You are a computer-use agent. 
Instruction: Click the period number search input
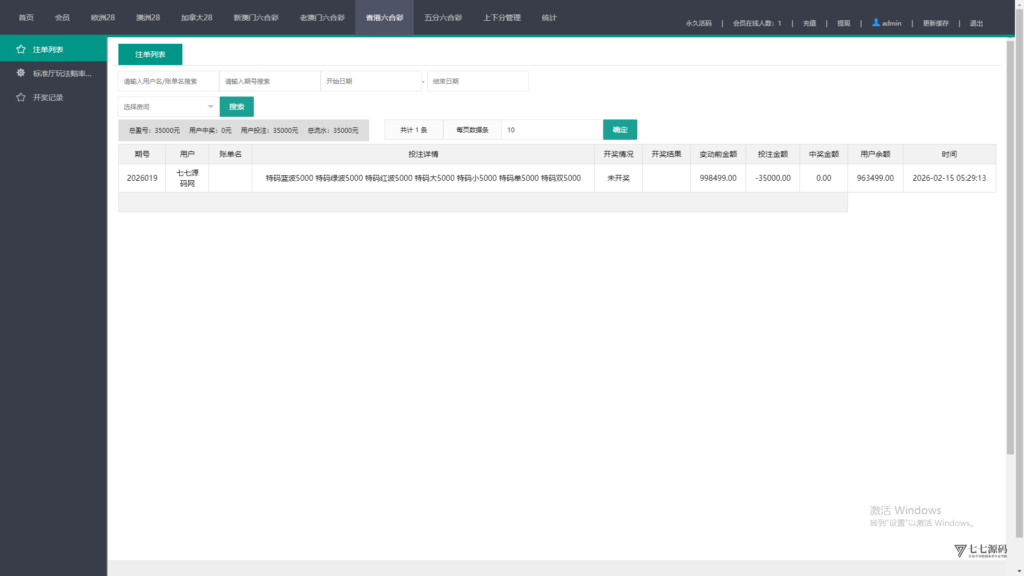(269, 81)
